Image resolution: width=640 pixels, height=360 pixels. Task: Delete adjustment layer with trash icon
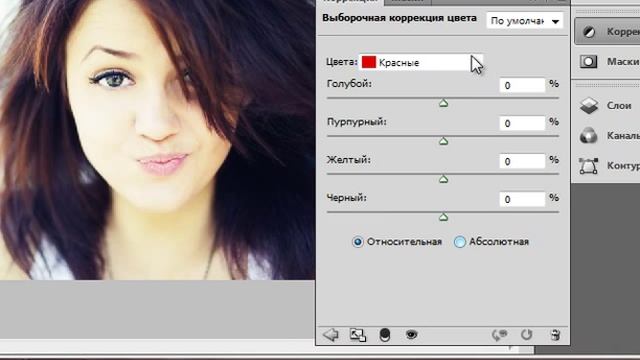pos(555,335)
